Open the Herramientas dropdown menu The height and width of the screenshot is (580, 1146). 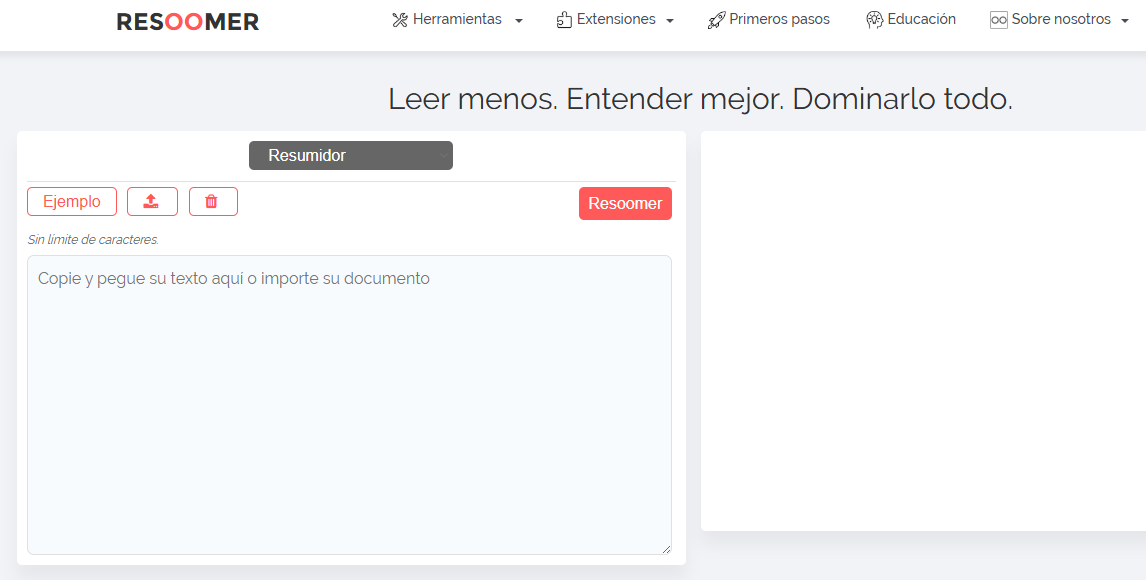pos(458,20)
